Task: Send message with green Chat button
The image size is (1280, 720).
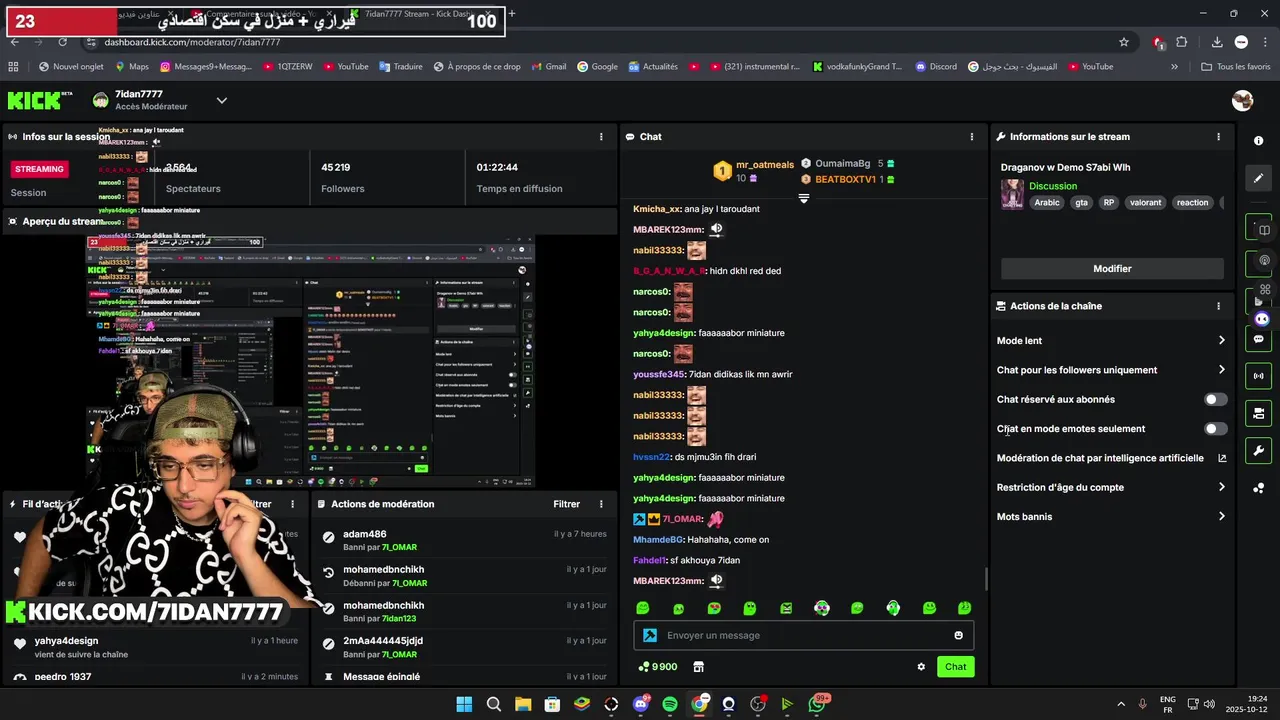Action: pos(955,667)
